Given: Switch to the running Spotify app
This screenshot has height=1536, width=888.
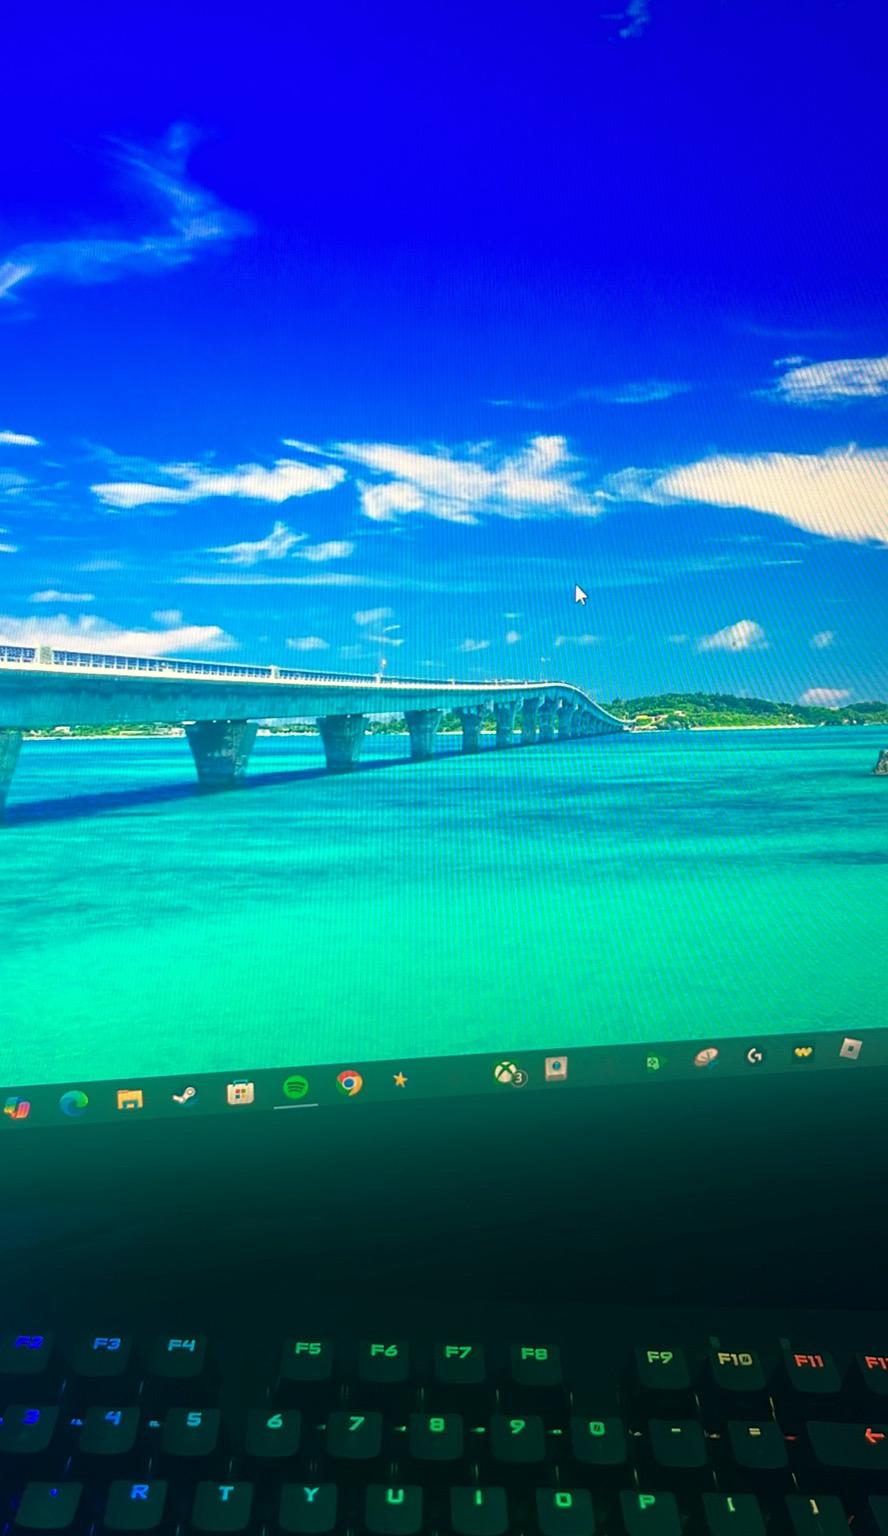Looking at the screenshot, I should coord(295,1087).
